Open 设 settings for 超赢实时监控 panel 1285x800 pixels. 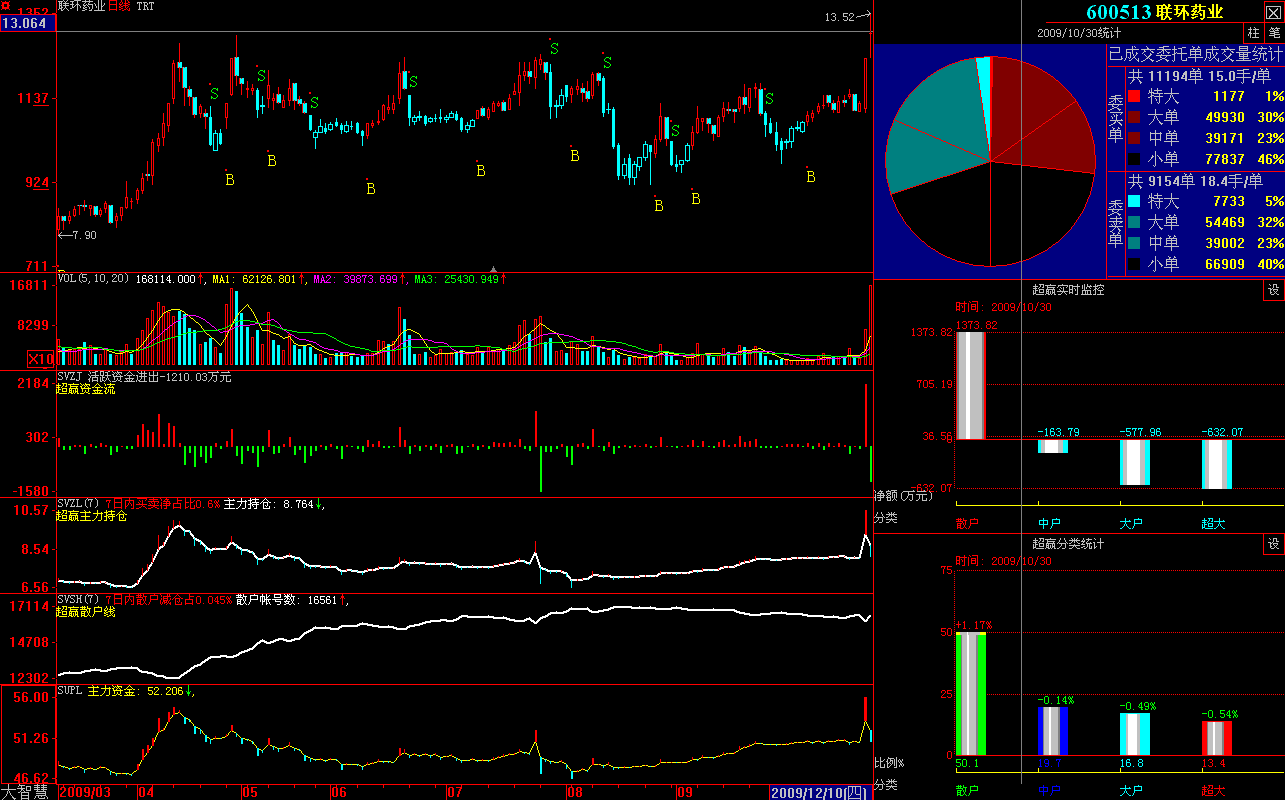click(1274, 290)
